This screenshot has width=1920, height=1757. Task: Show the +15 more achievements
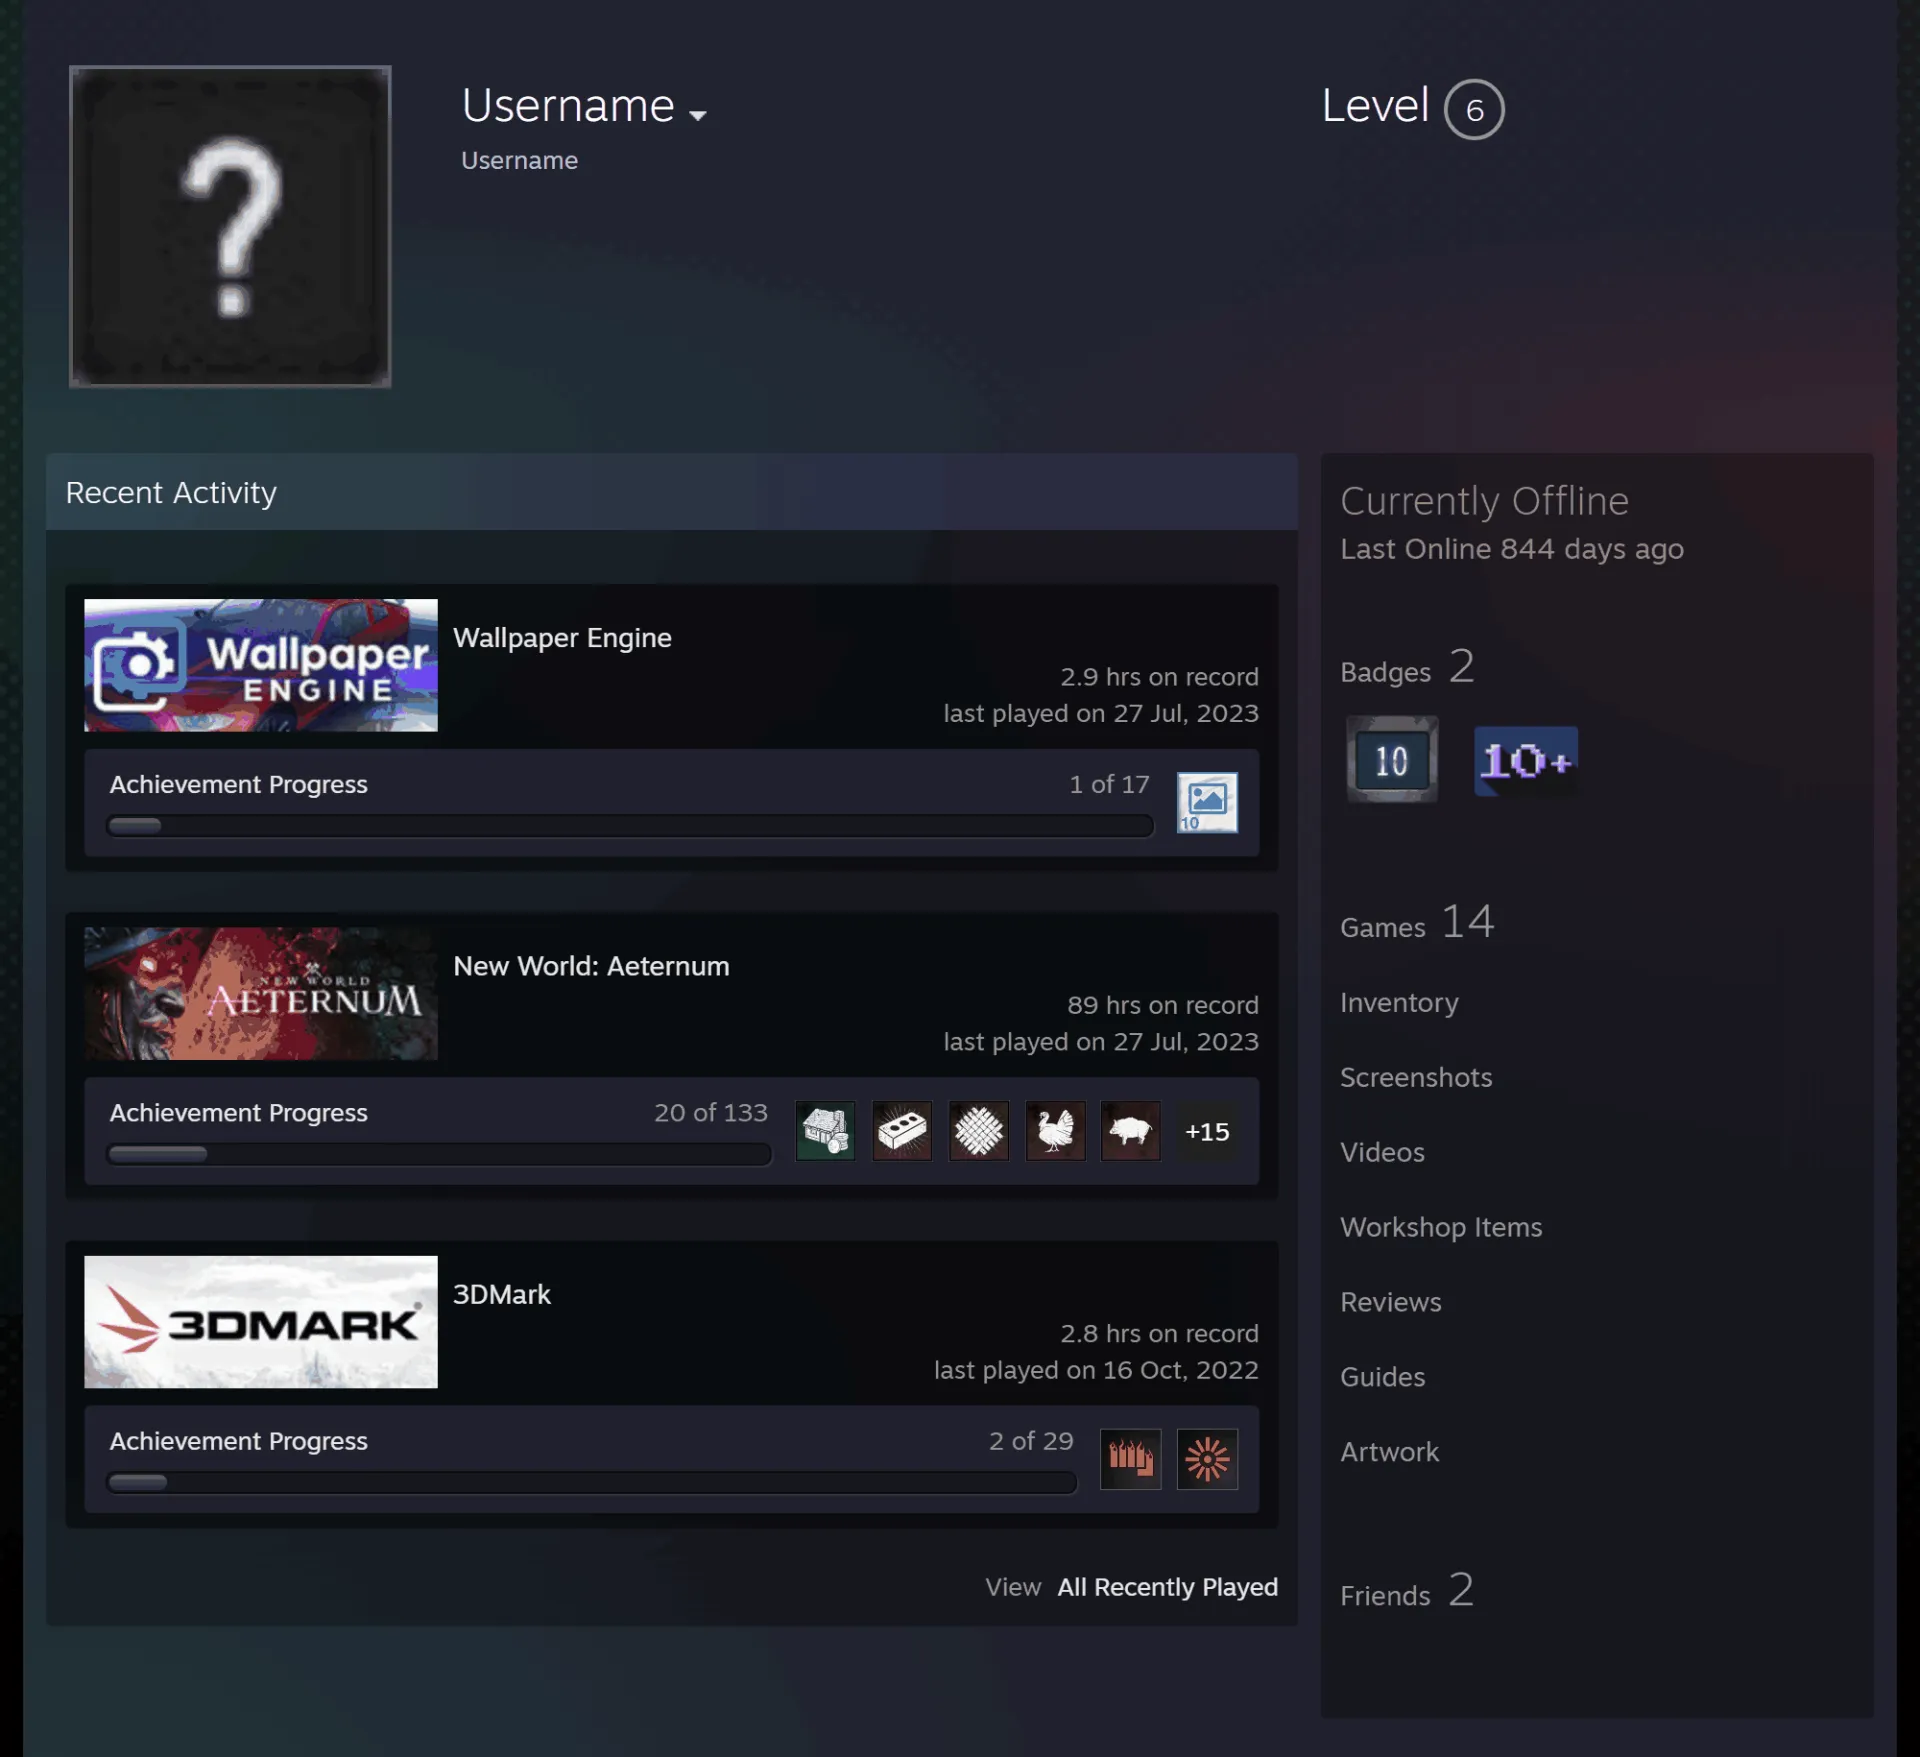coord(1207,1131)
